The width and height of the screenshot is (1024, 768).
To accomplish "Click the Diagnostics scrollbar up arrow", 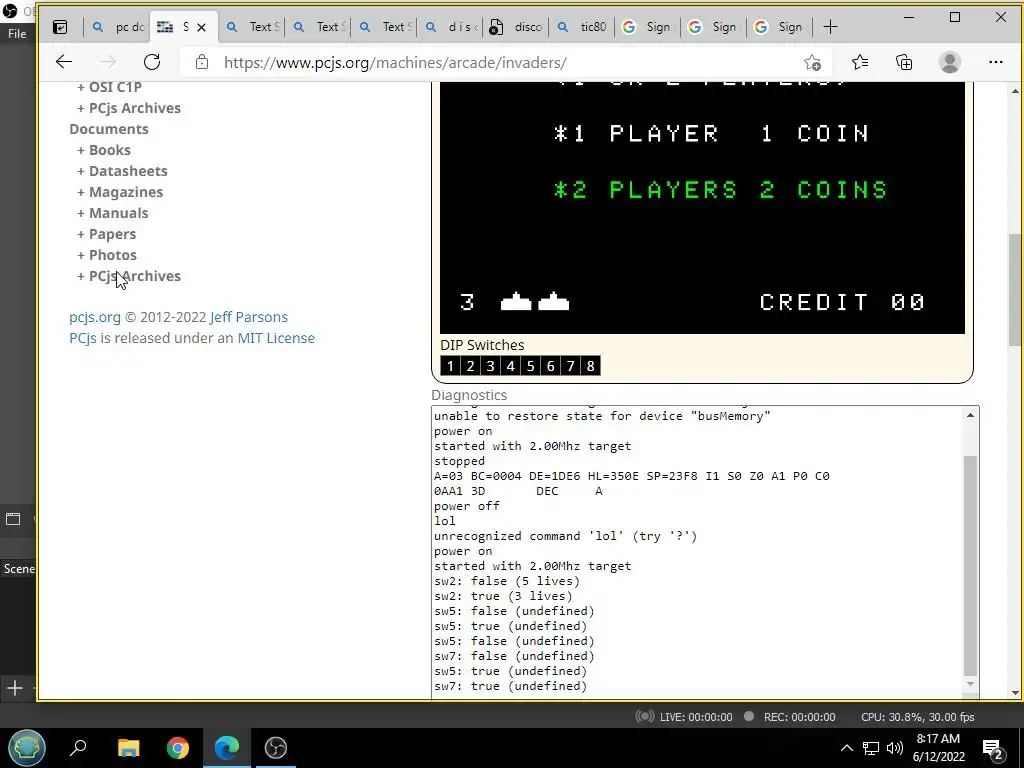I will tap(970, 415).
